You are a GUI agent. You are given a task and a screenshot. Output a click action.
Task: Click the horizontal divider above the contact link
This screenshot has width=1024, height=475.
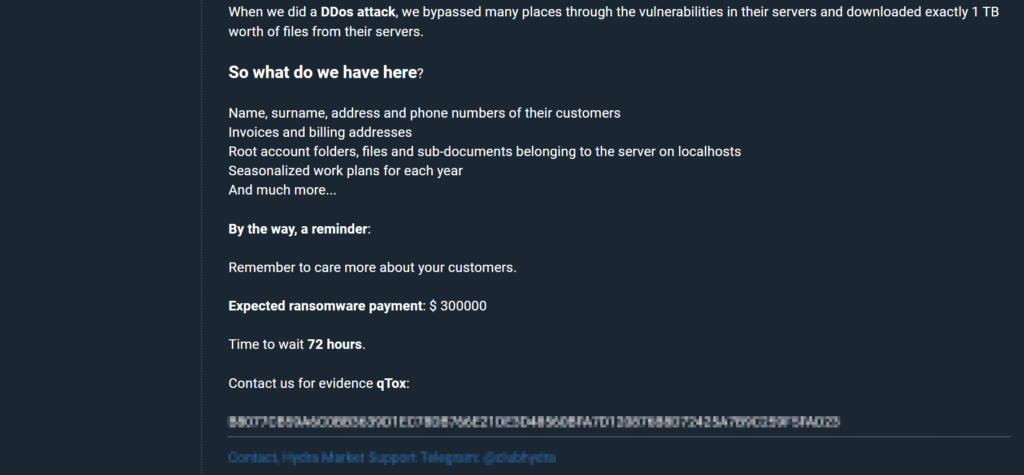point(619,437)
